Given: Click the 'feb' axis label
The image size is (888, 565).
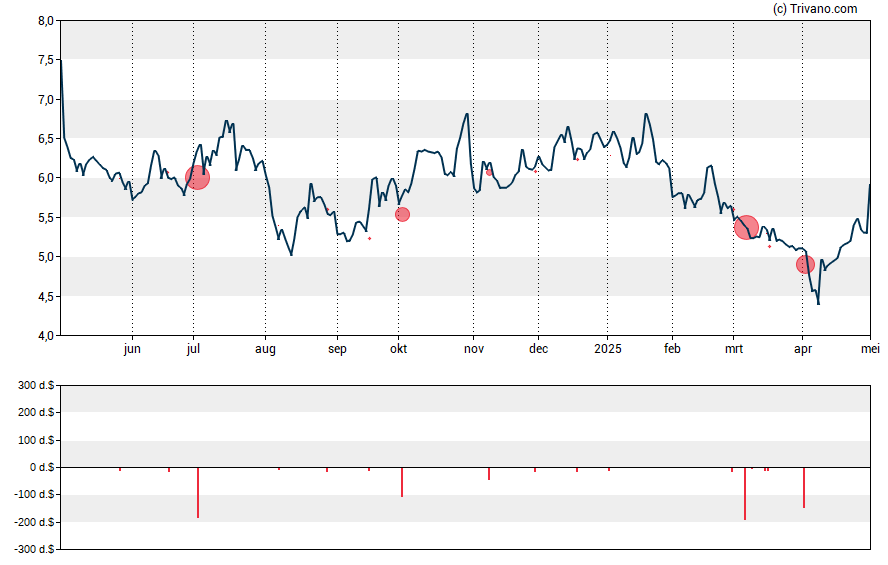Looking at the screenshot, I should tap(672, 349).
